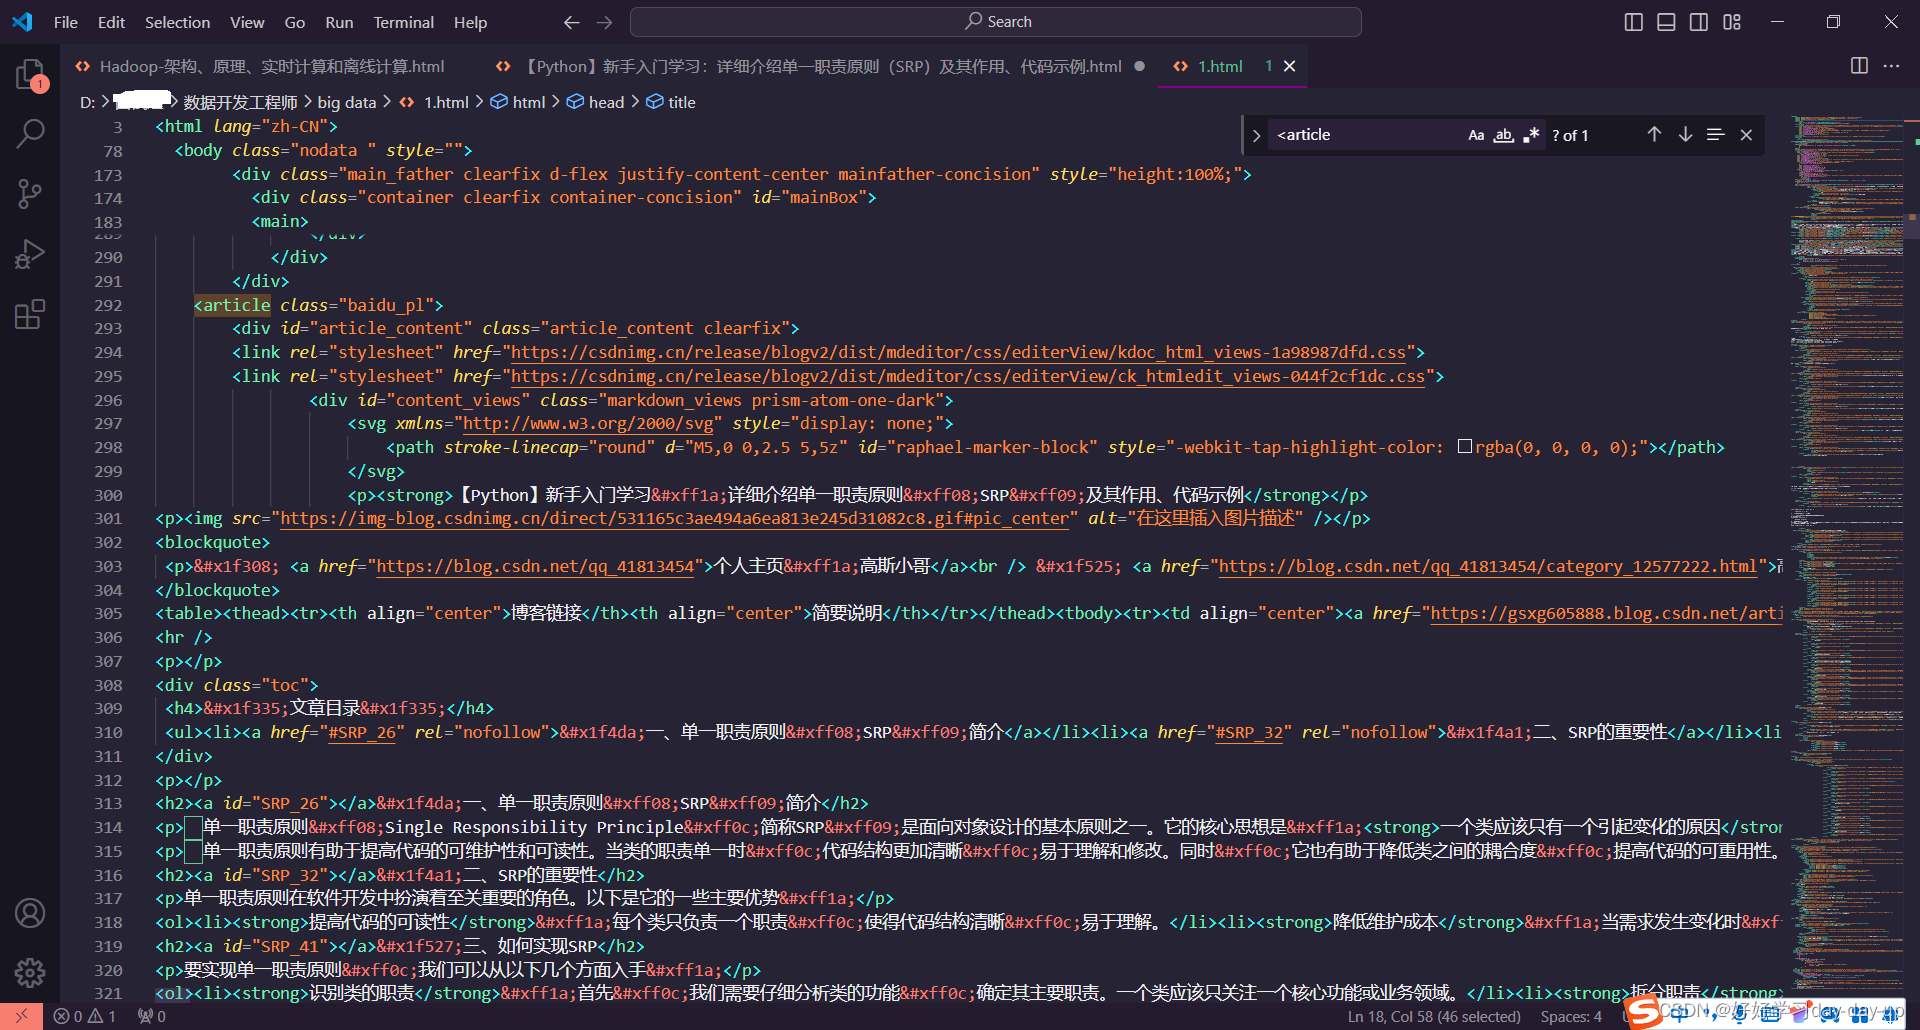Close the find widget
Viewport: 1920px width, 1030px height.
coord(1746,135)
